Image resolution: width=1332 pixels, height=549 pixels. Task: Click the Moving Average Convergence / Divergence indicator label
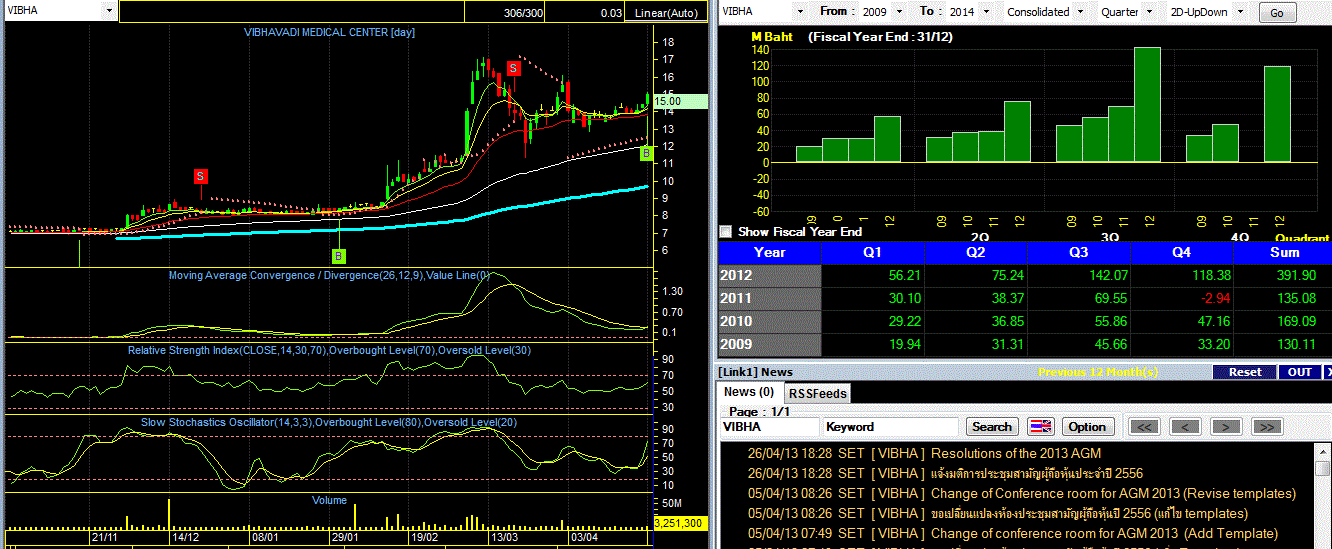pyautogui.click(x=329, y=275)
